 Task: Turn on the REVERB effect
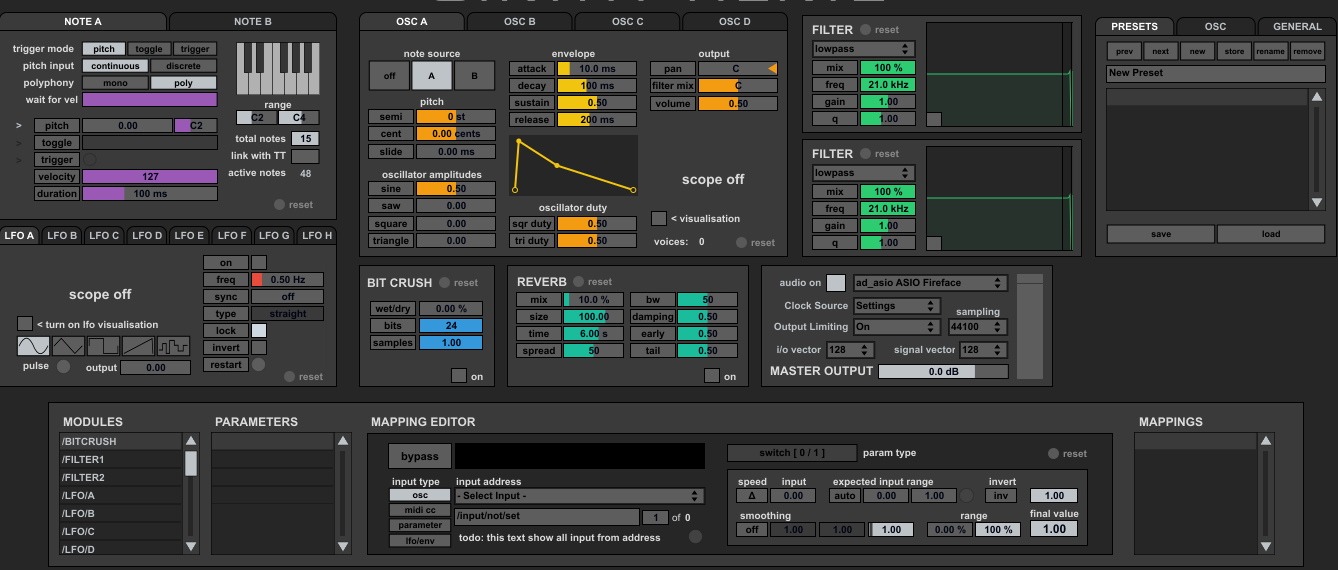click(712, 376)
